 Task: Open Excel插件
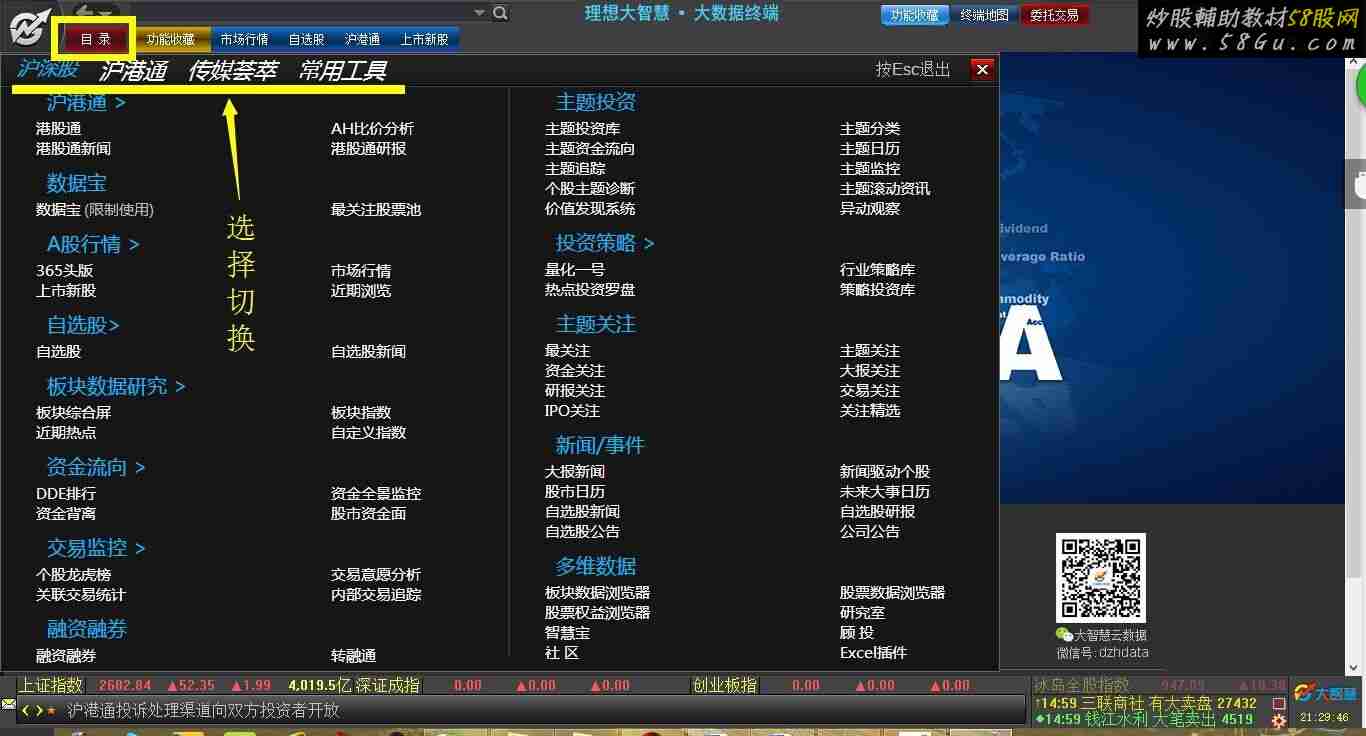[873, 652]
